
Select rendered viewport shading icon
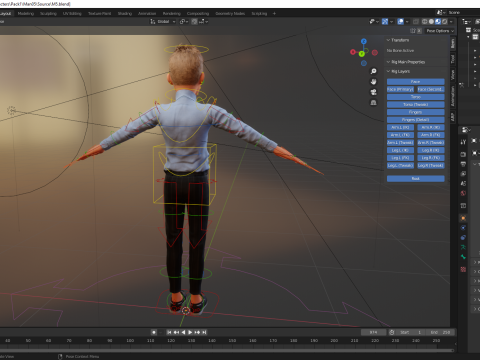(445, 21)
